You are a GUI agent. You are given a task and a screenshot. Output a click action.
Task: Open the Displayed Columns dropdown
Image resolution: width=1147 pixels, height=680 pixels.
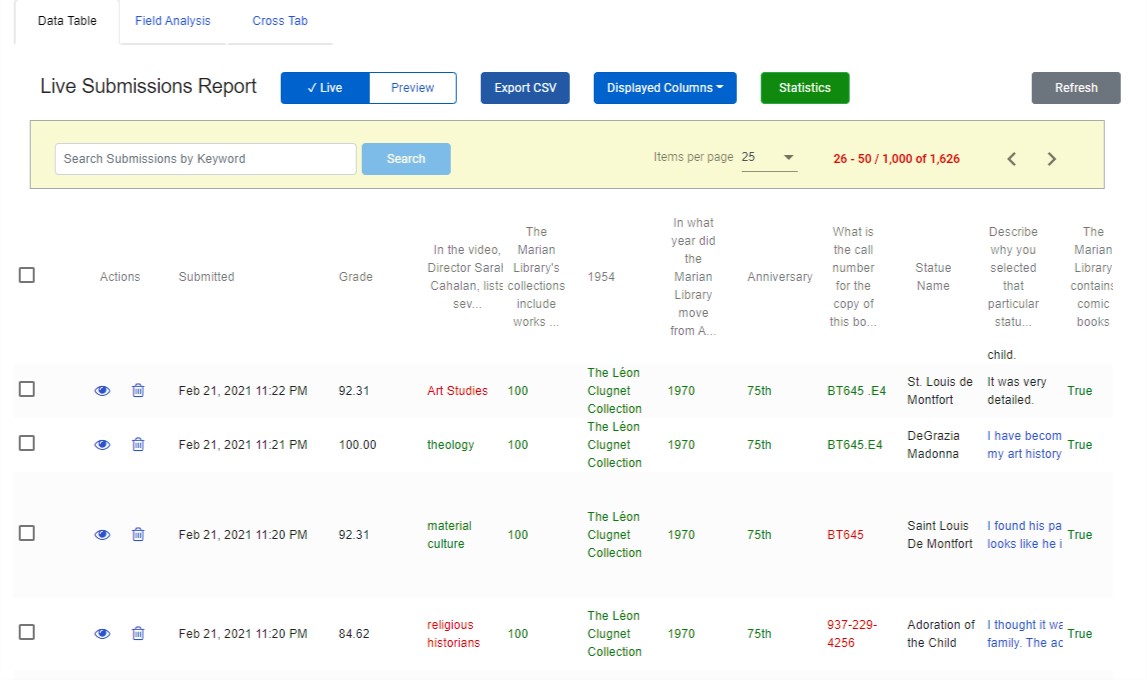click(664, 88)
